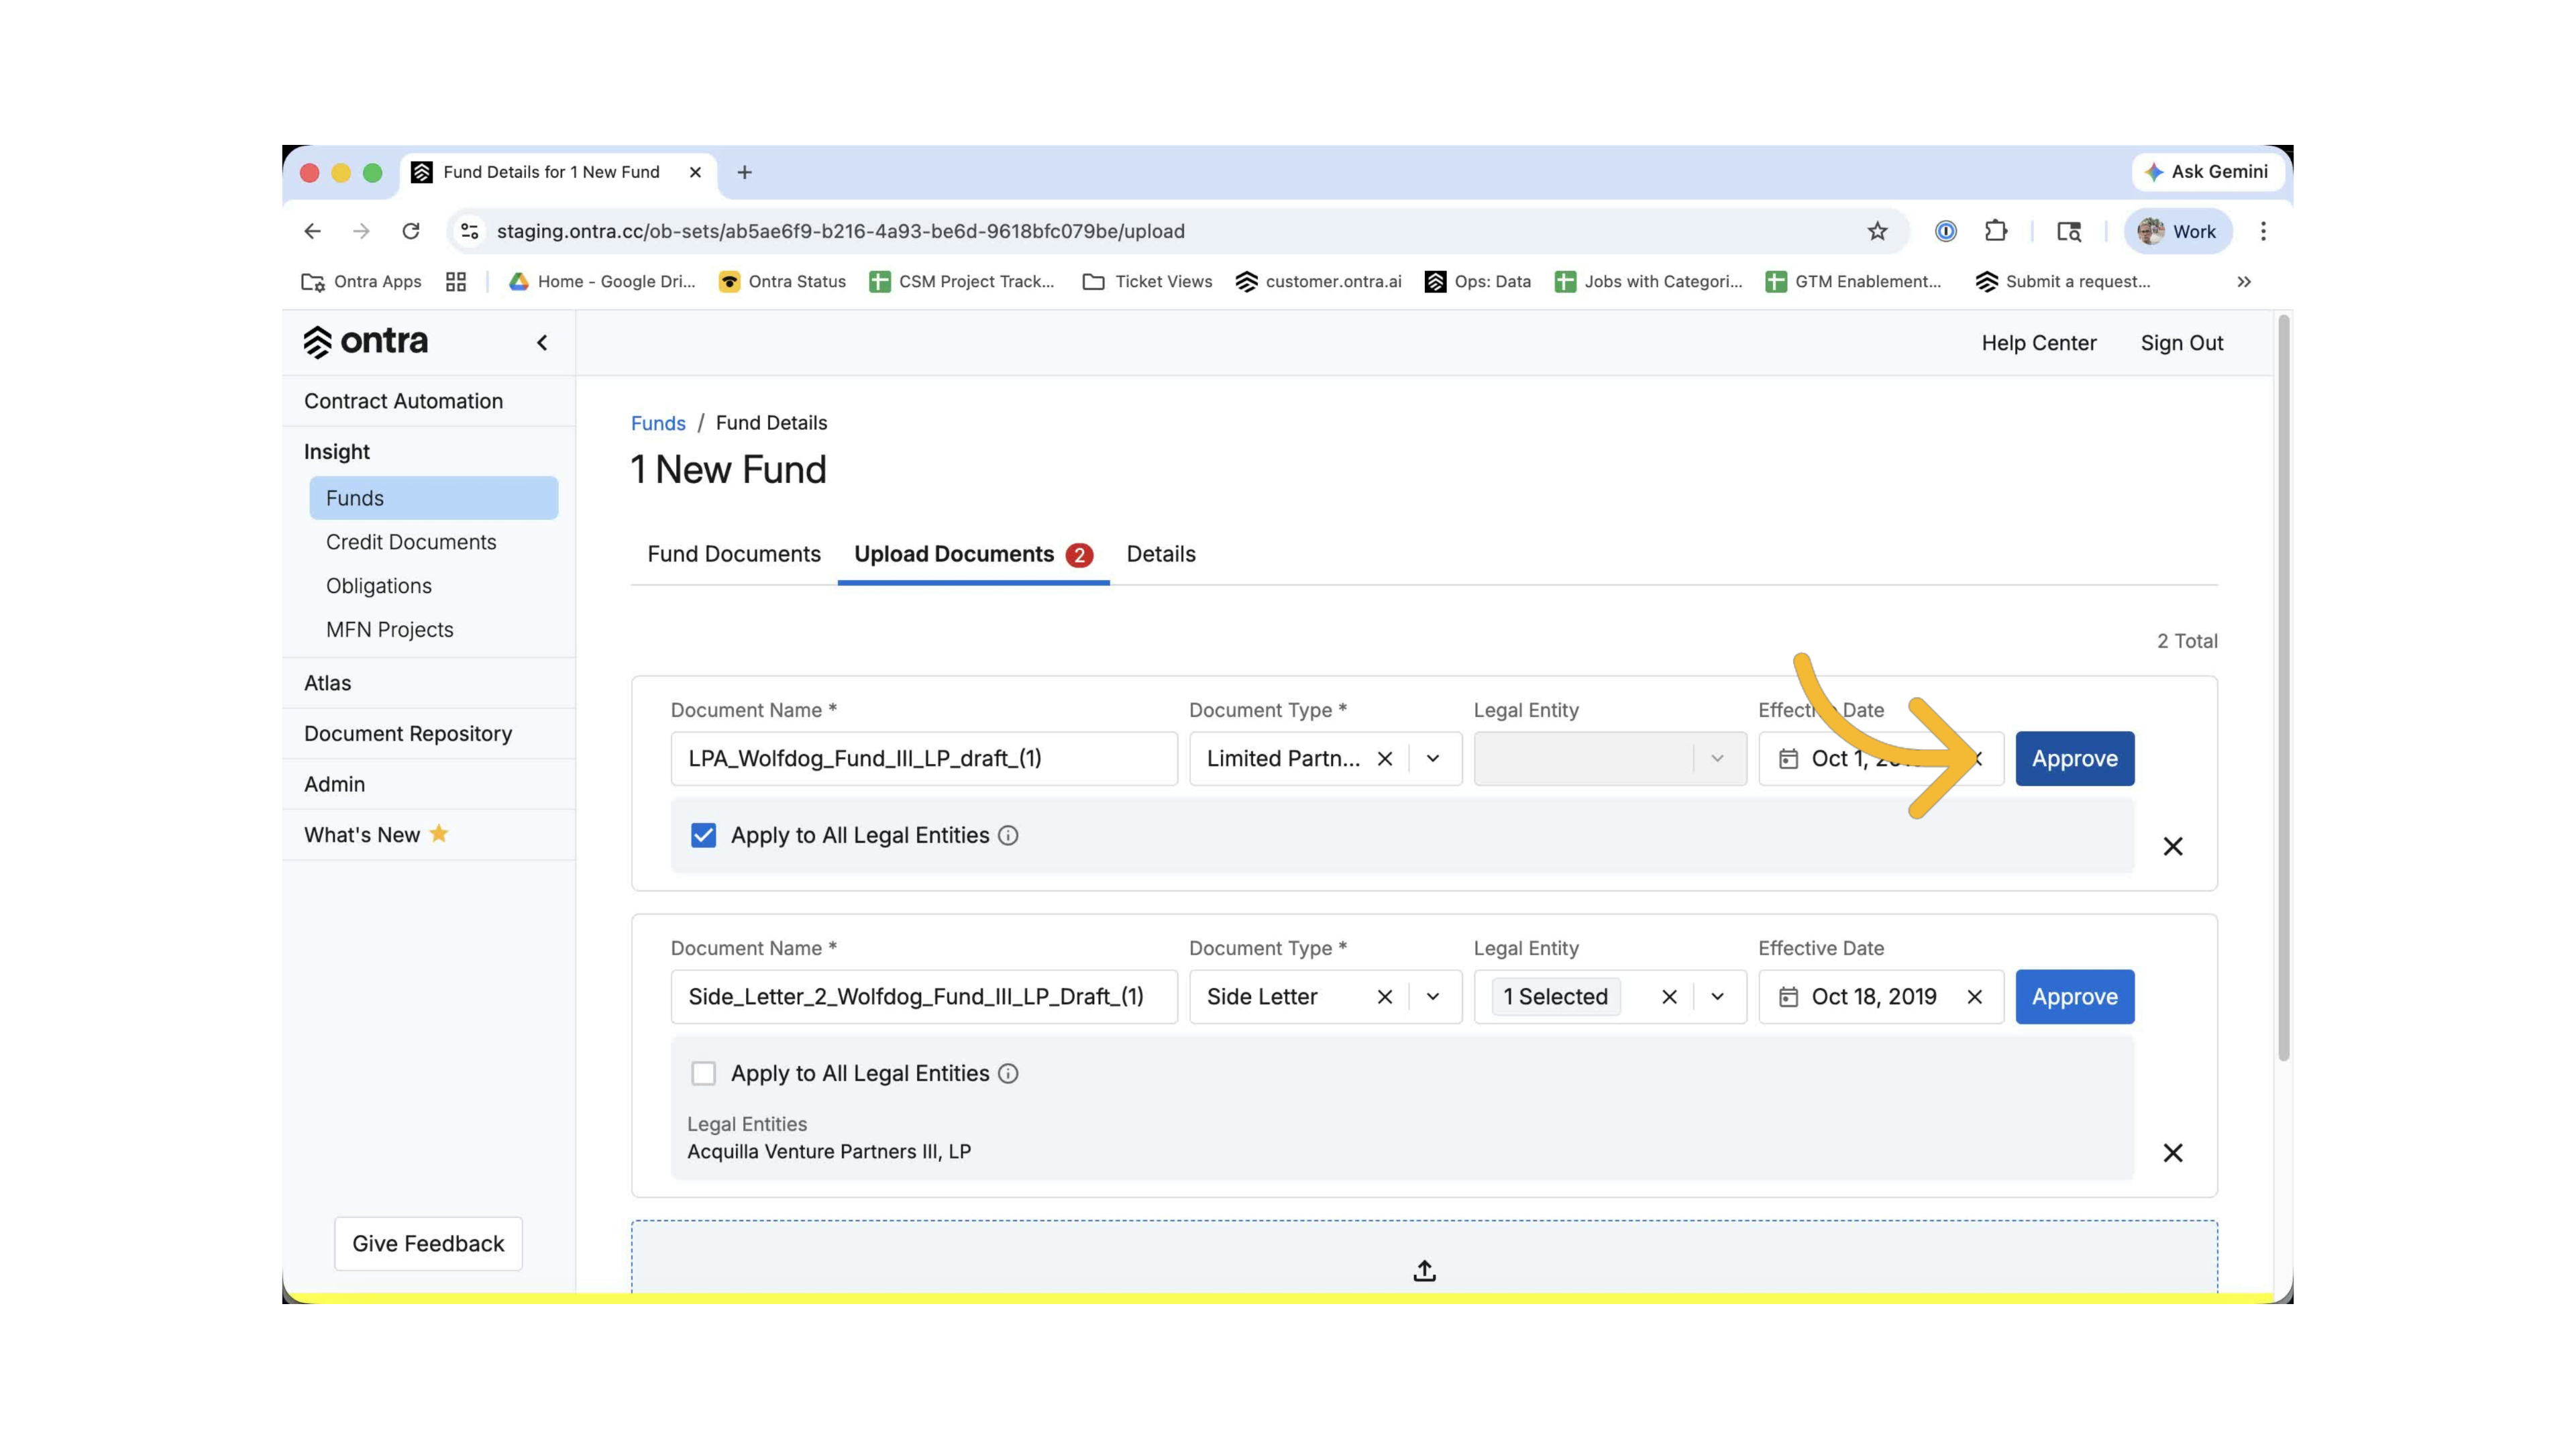
Task: Select Funds in sidebar
Action: [x=433, y=498]
